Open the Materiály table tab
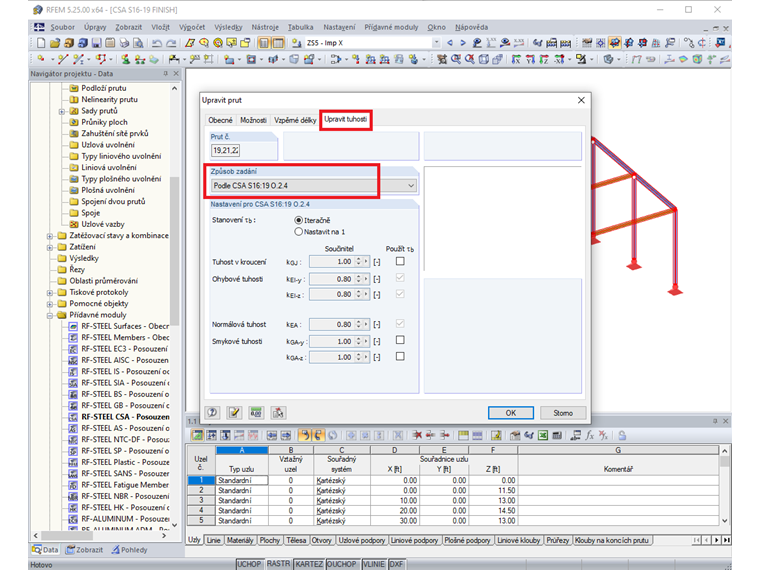 tap(239, 540)
